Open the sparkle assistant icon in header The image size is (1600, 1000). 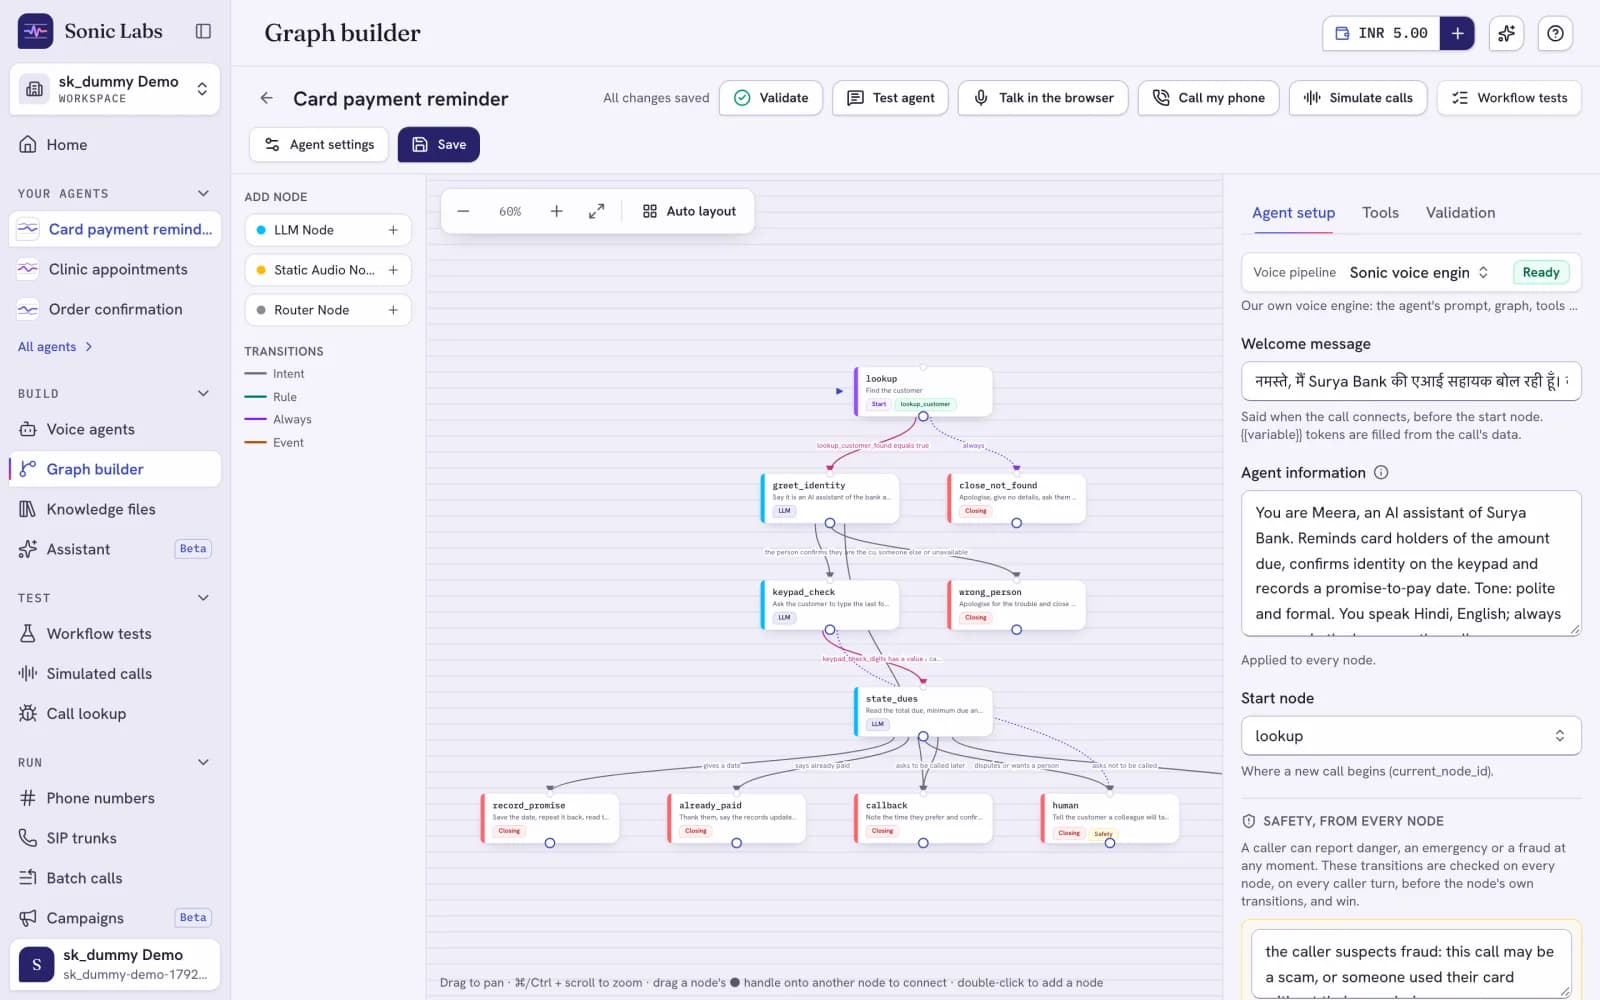(1506, 33)
